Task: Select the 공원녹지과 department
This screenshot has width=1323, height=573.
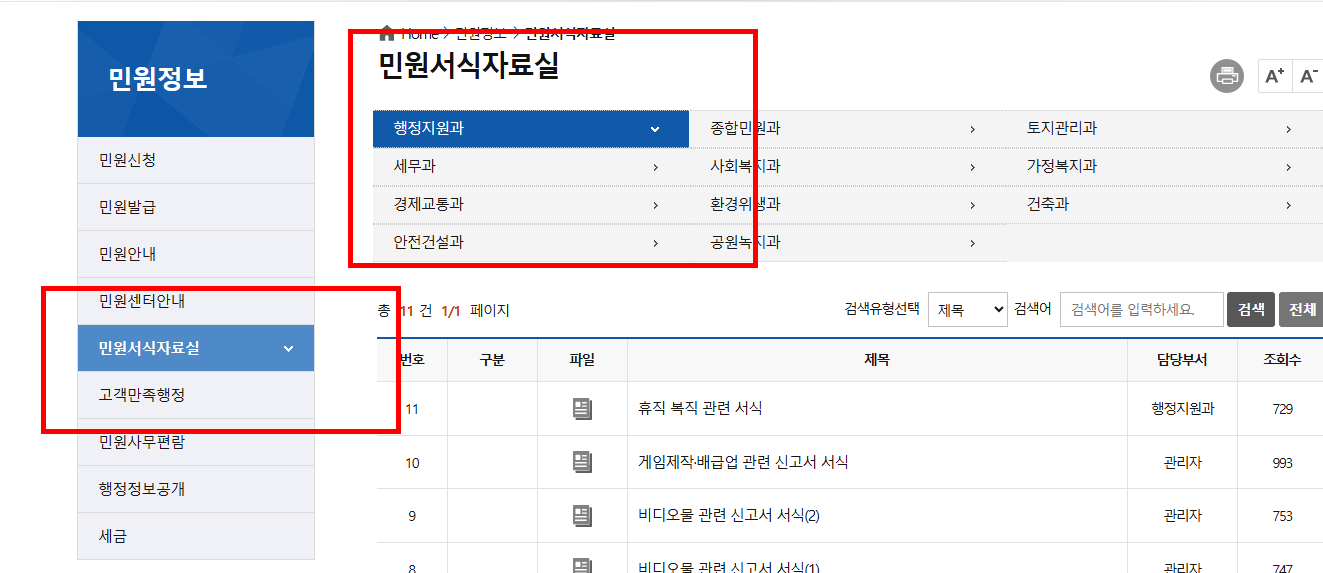Action: coord(847,243)
